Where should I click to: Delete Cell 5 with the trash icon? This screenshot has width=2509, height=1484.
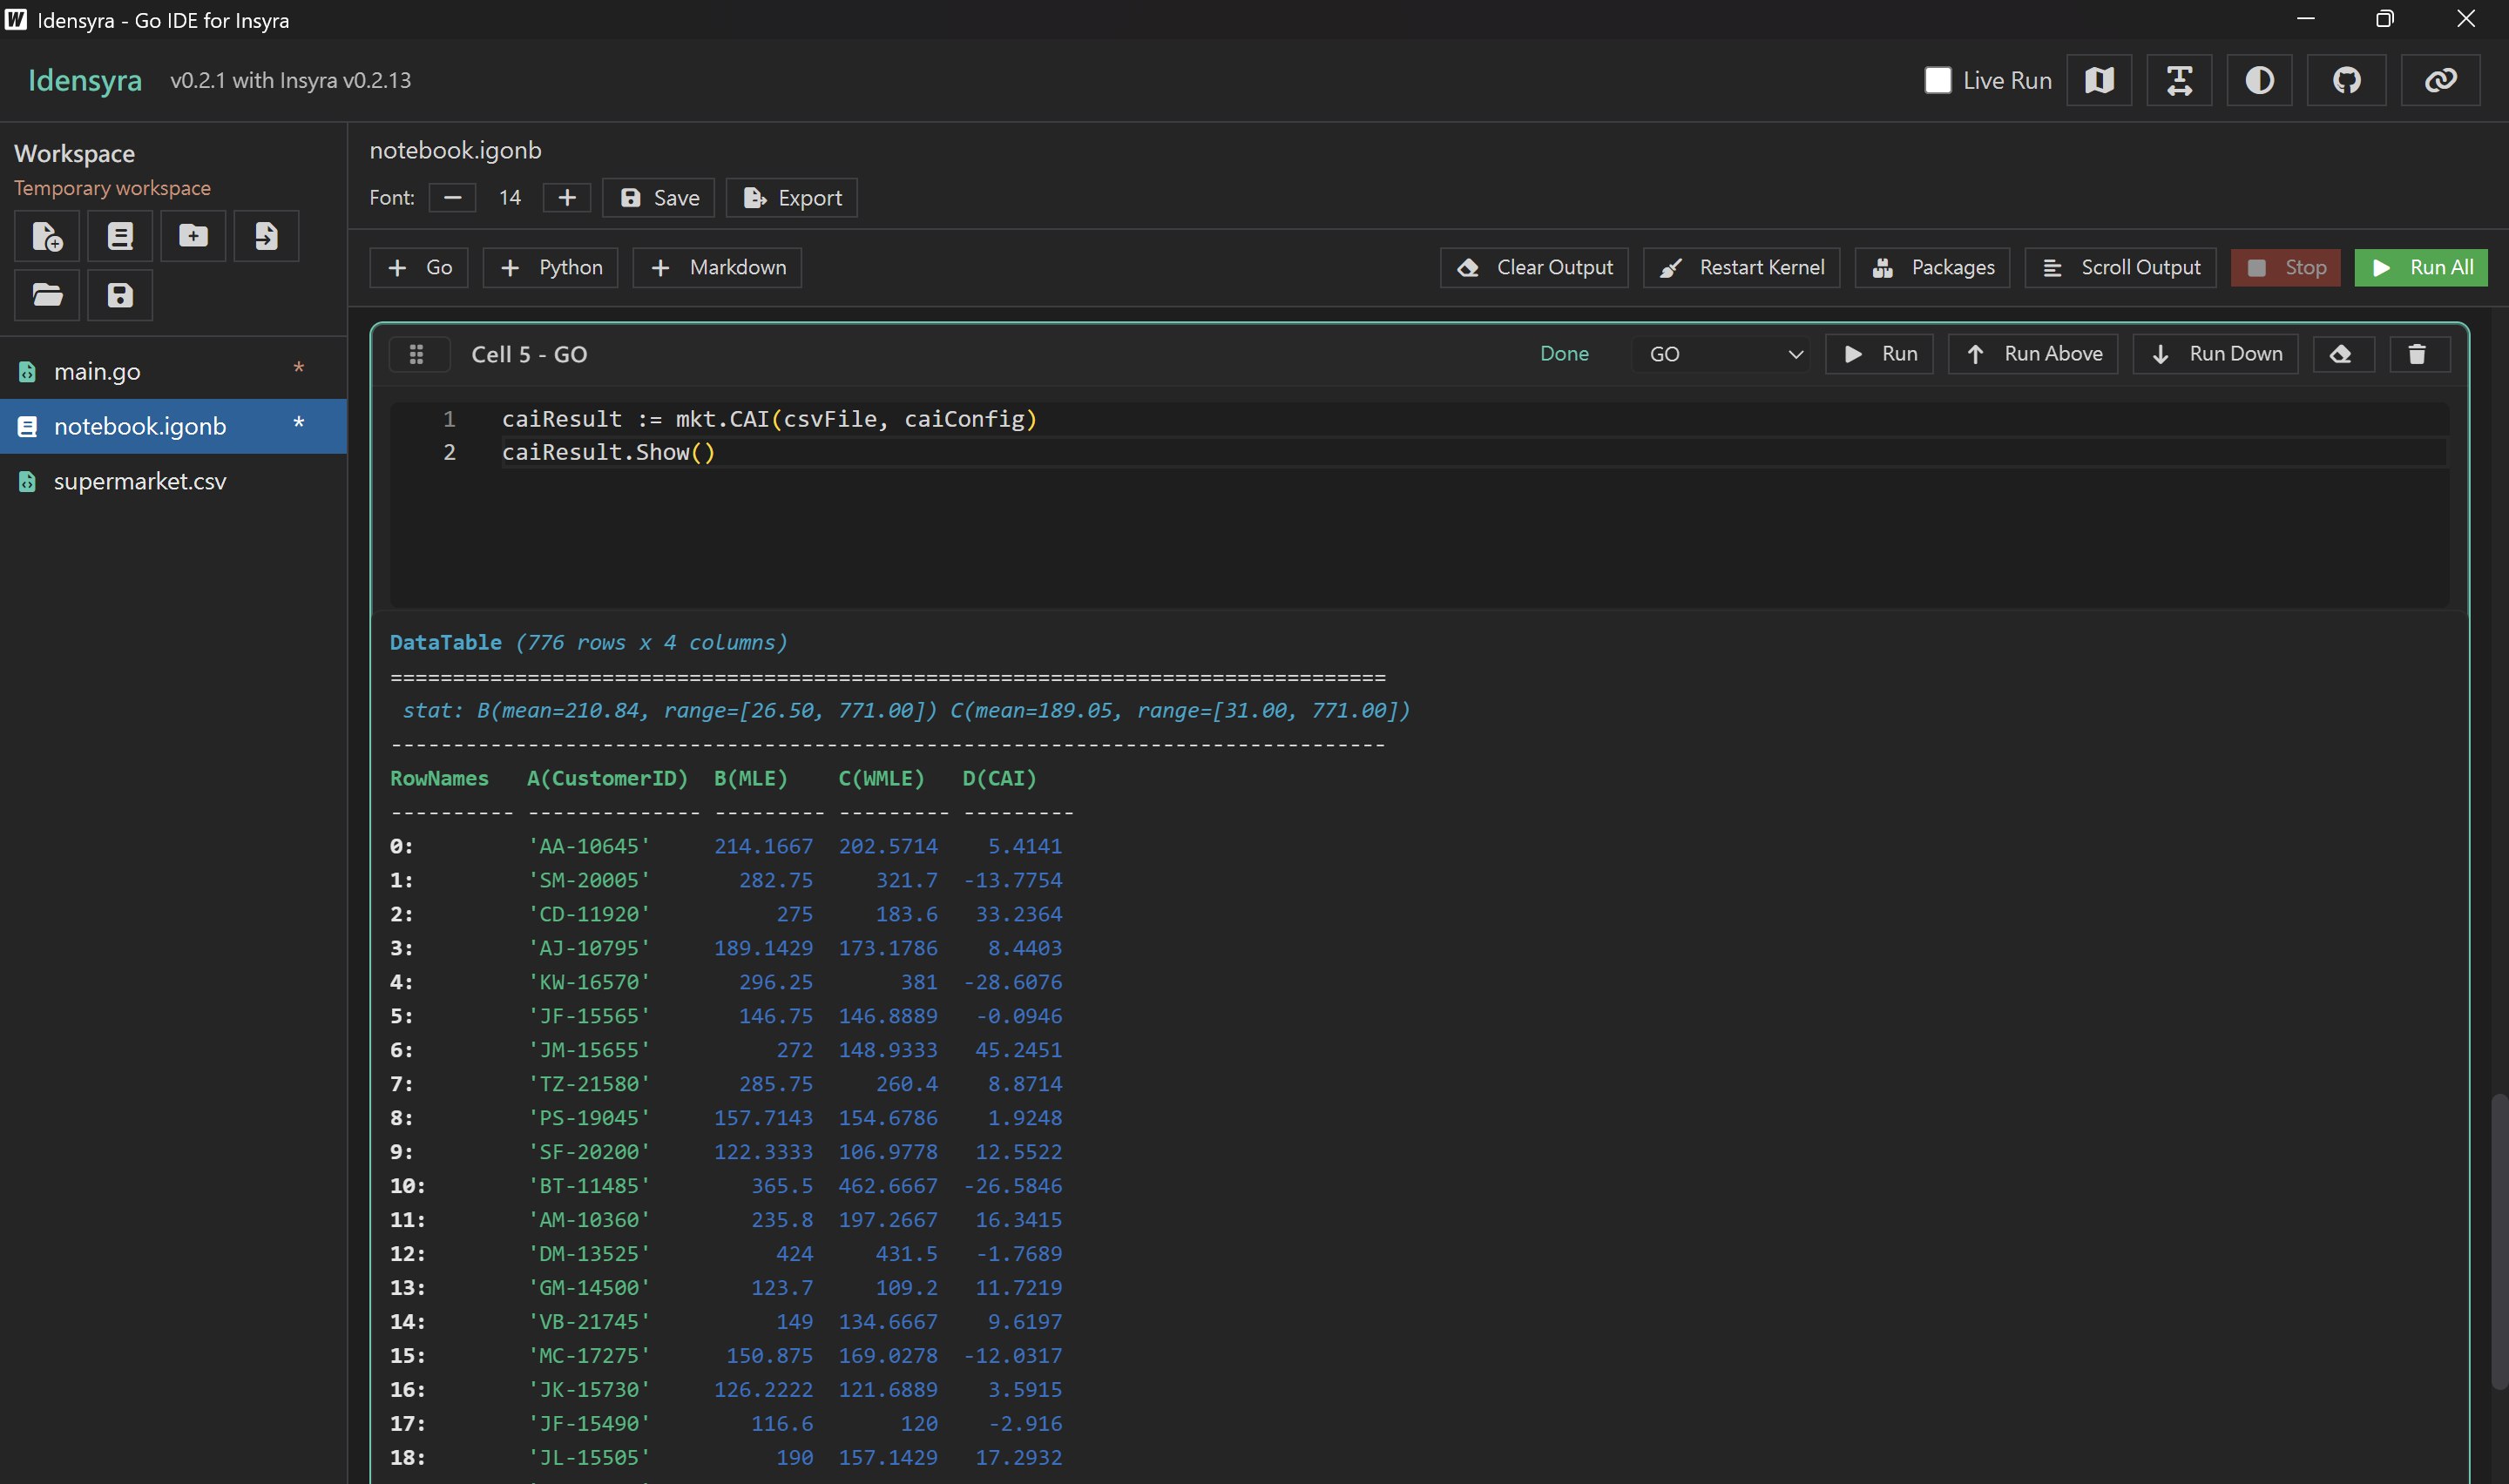pyautogui.click(x=2417, y=354)
